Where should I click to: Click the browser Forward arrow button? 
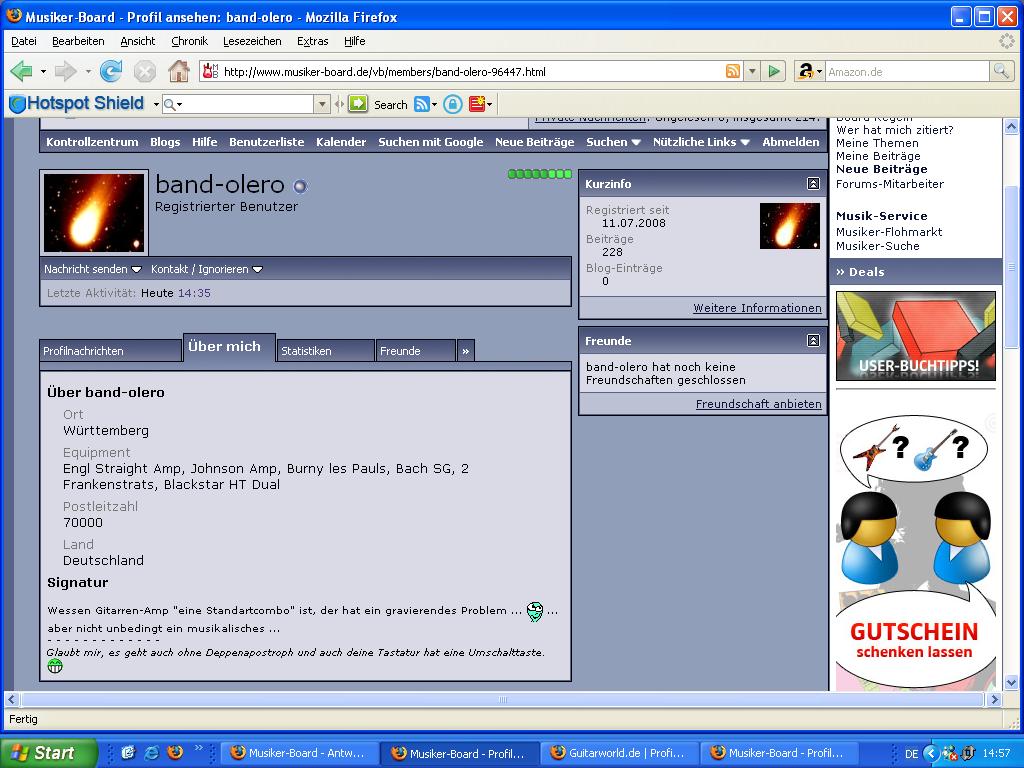point(65,71)
